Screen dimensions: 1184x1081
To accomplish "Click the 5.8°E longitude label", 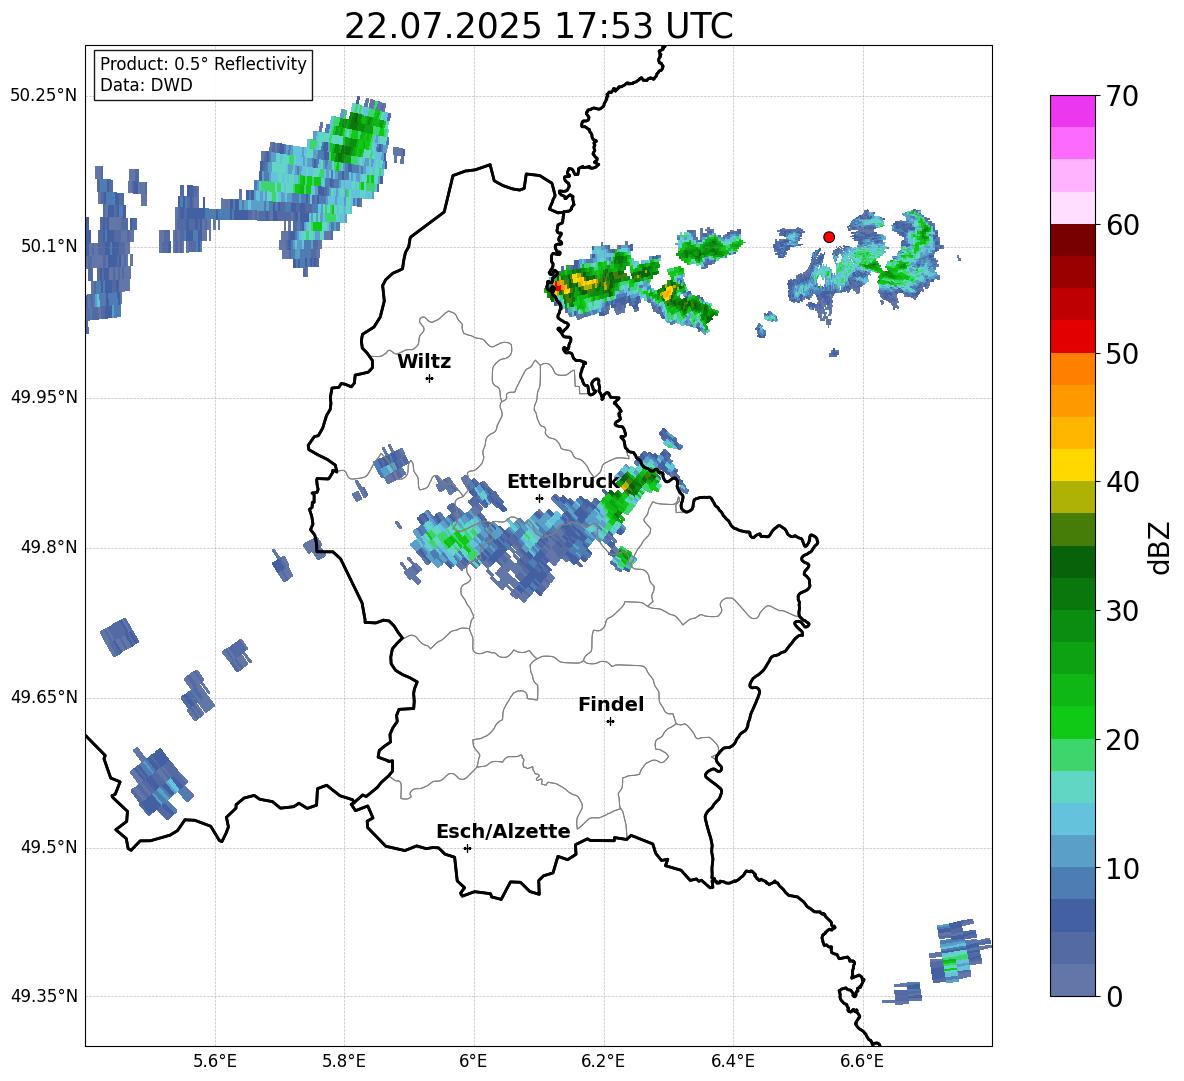I will tap(344, 1061).
